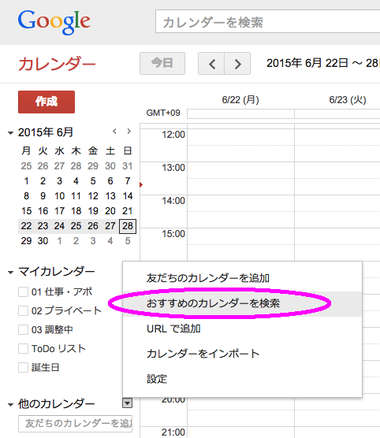Click the 6/22 (月) column header

pyautogui.click(x=241, y=100)
